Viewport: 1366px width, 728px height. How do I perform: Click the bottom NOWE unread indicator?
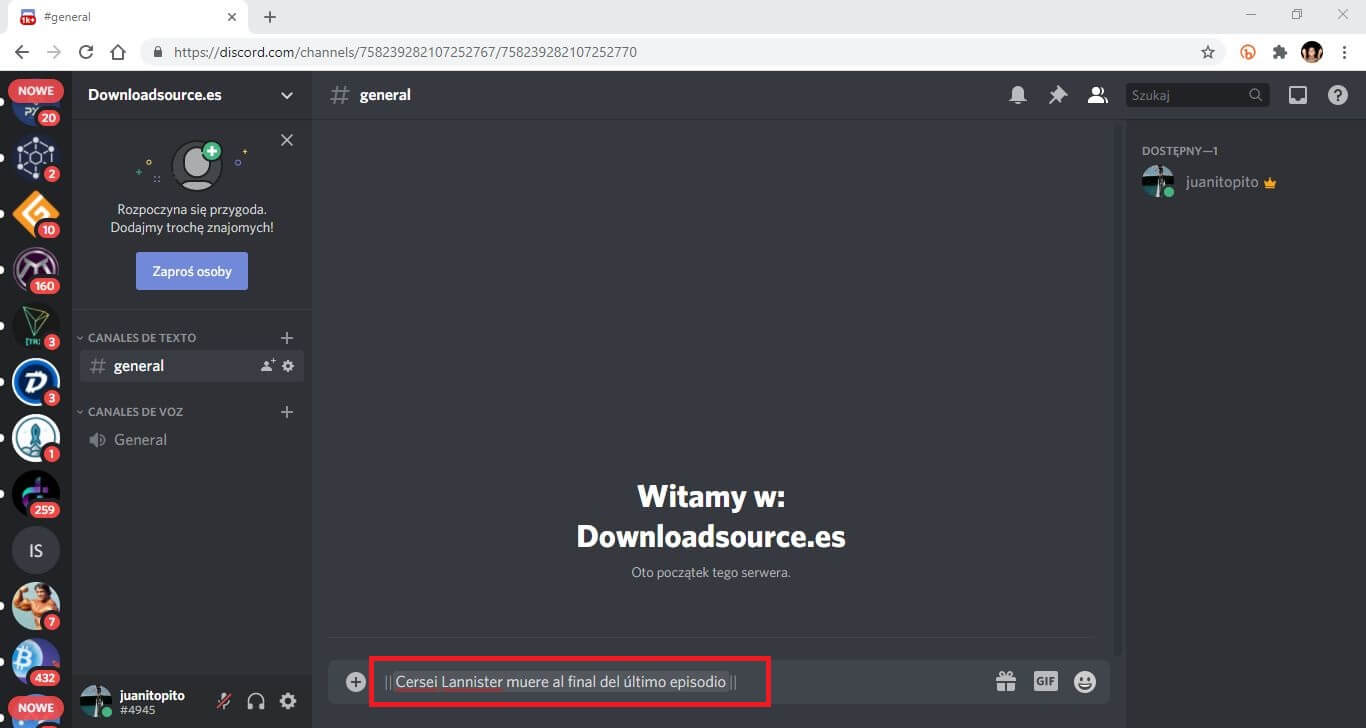tap(36, 707)
